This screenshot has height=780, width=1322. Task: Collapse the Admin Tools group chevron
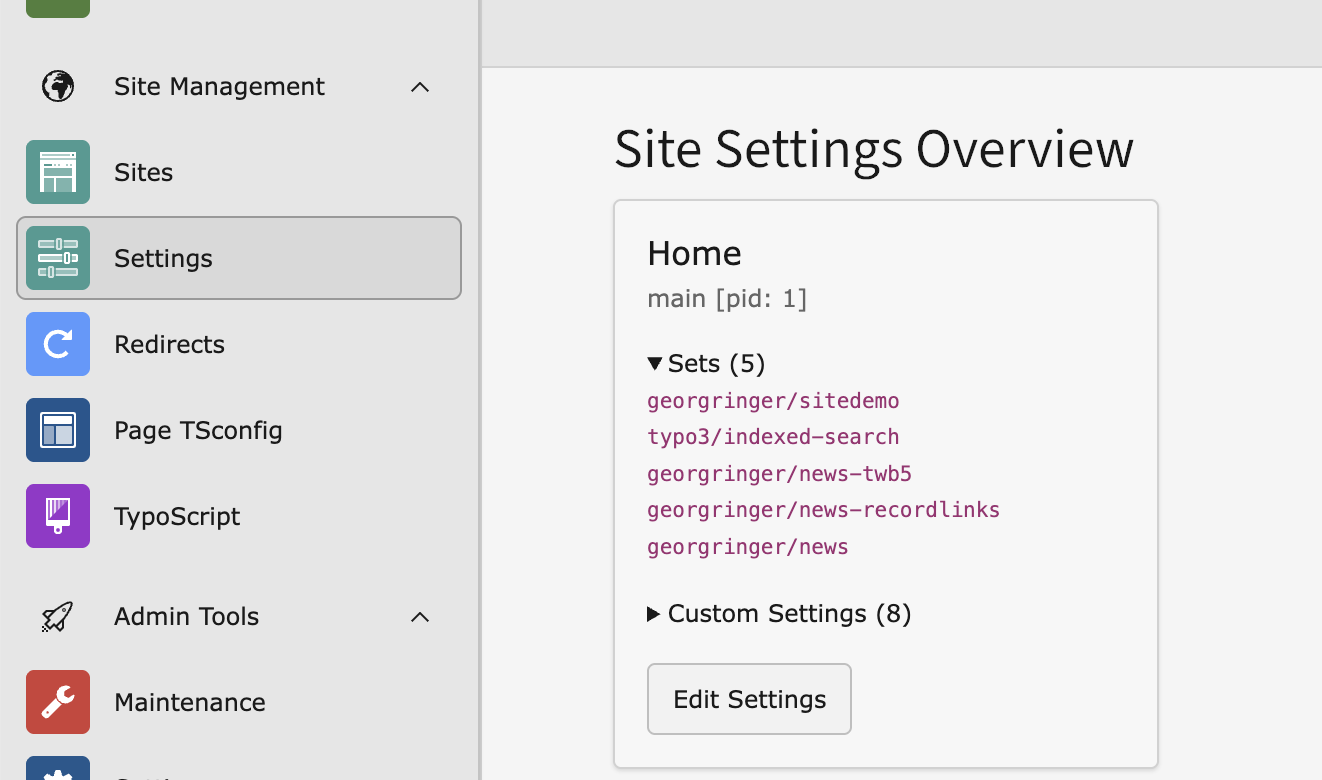420,617
